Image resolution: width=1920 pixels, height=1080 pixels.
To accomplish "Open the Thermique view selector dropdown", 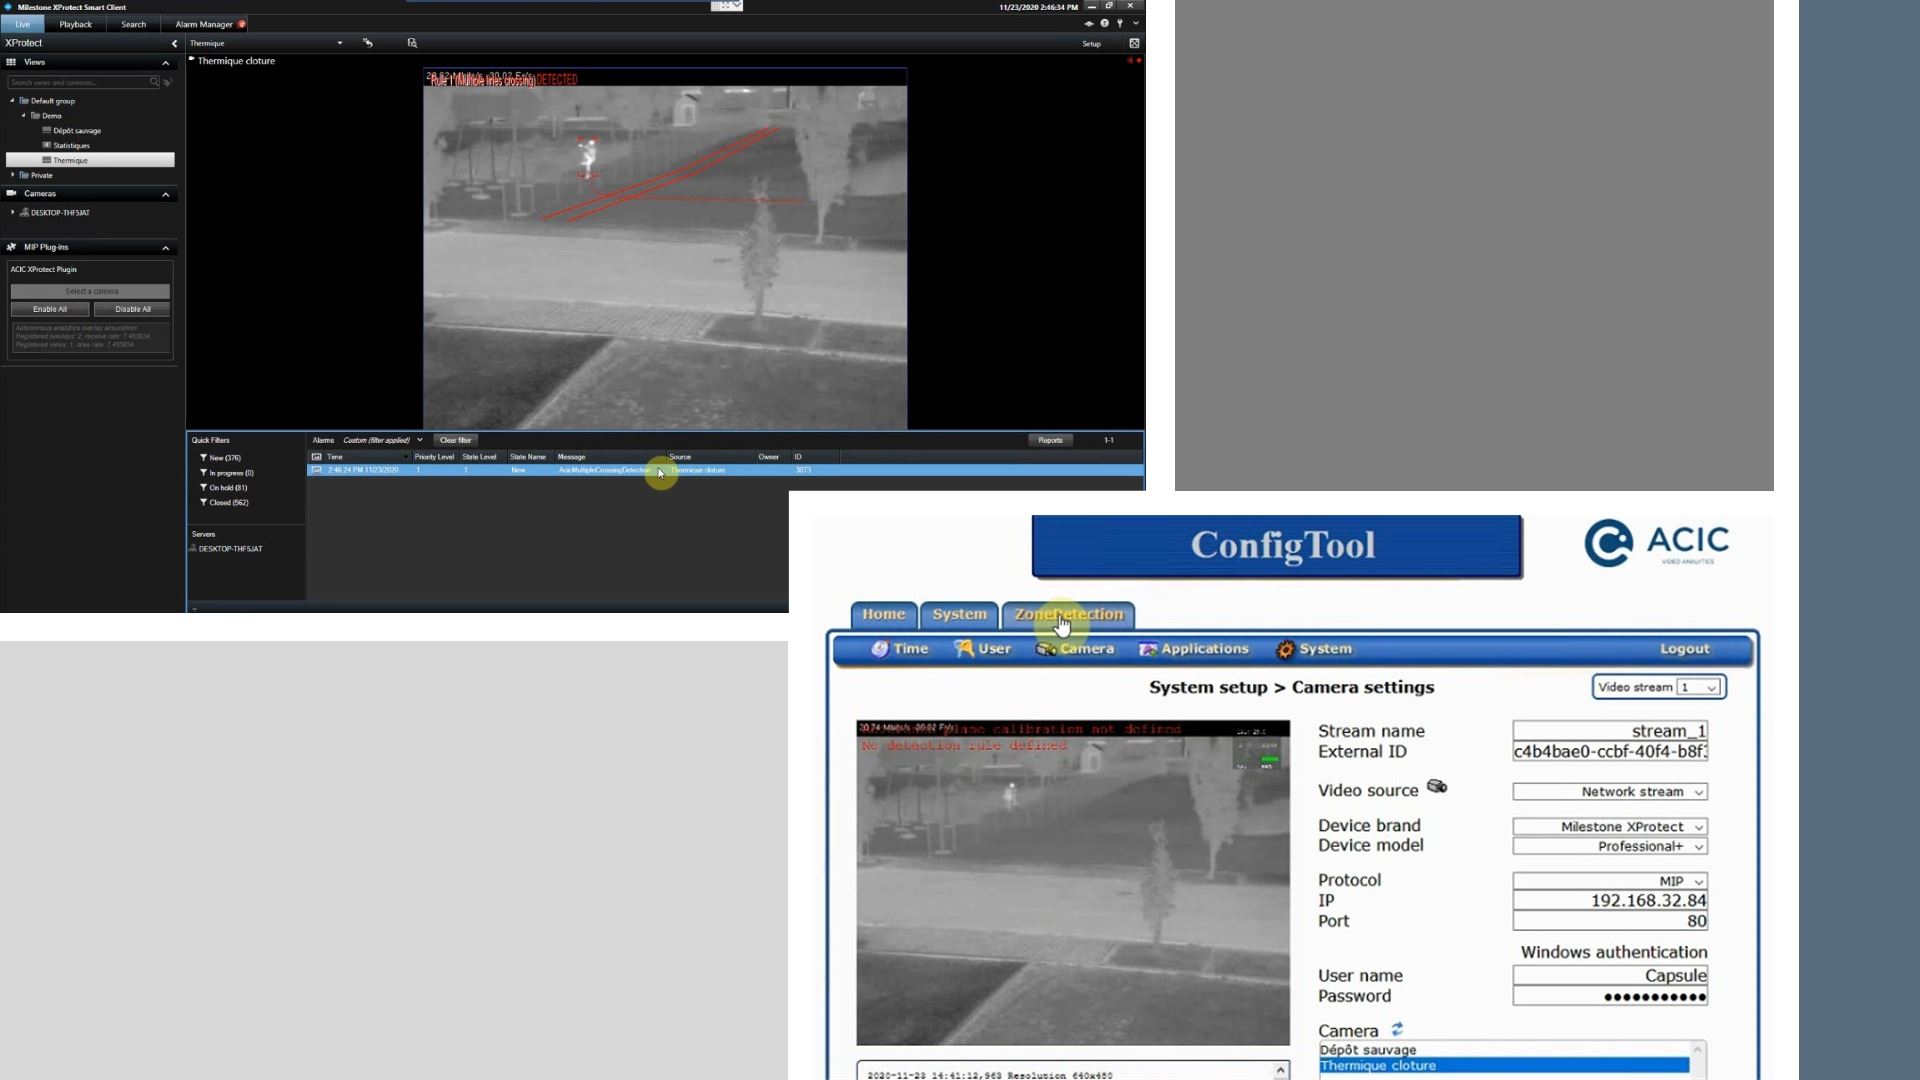I will (x=340, y=43).
